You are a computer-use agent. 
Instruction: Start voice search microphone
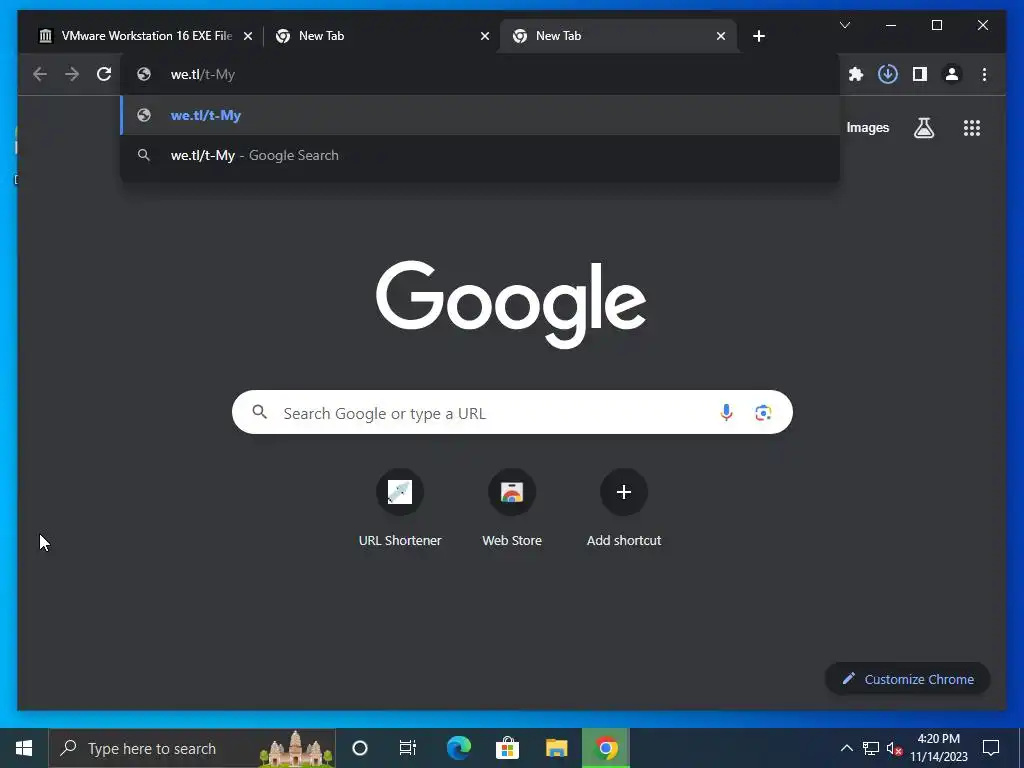pyautogui.click(x=726, y=413)
